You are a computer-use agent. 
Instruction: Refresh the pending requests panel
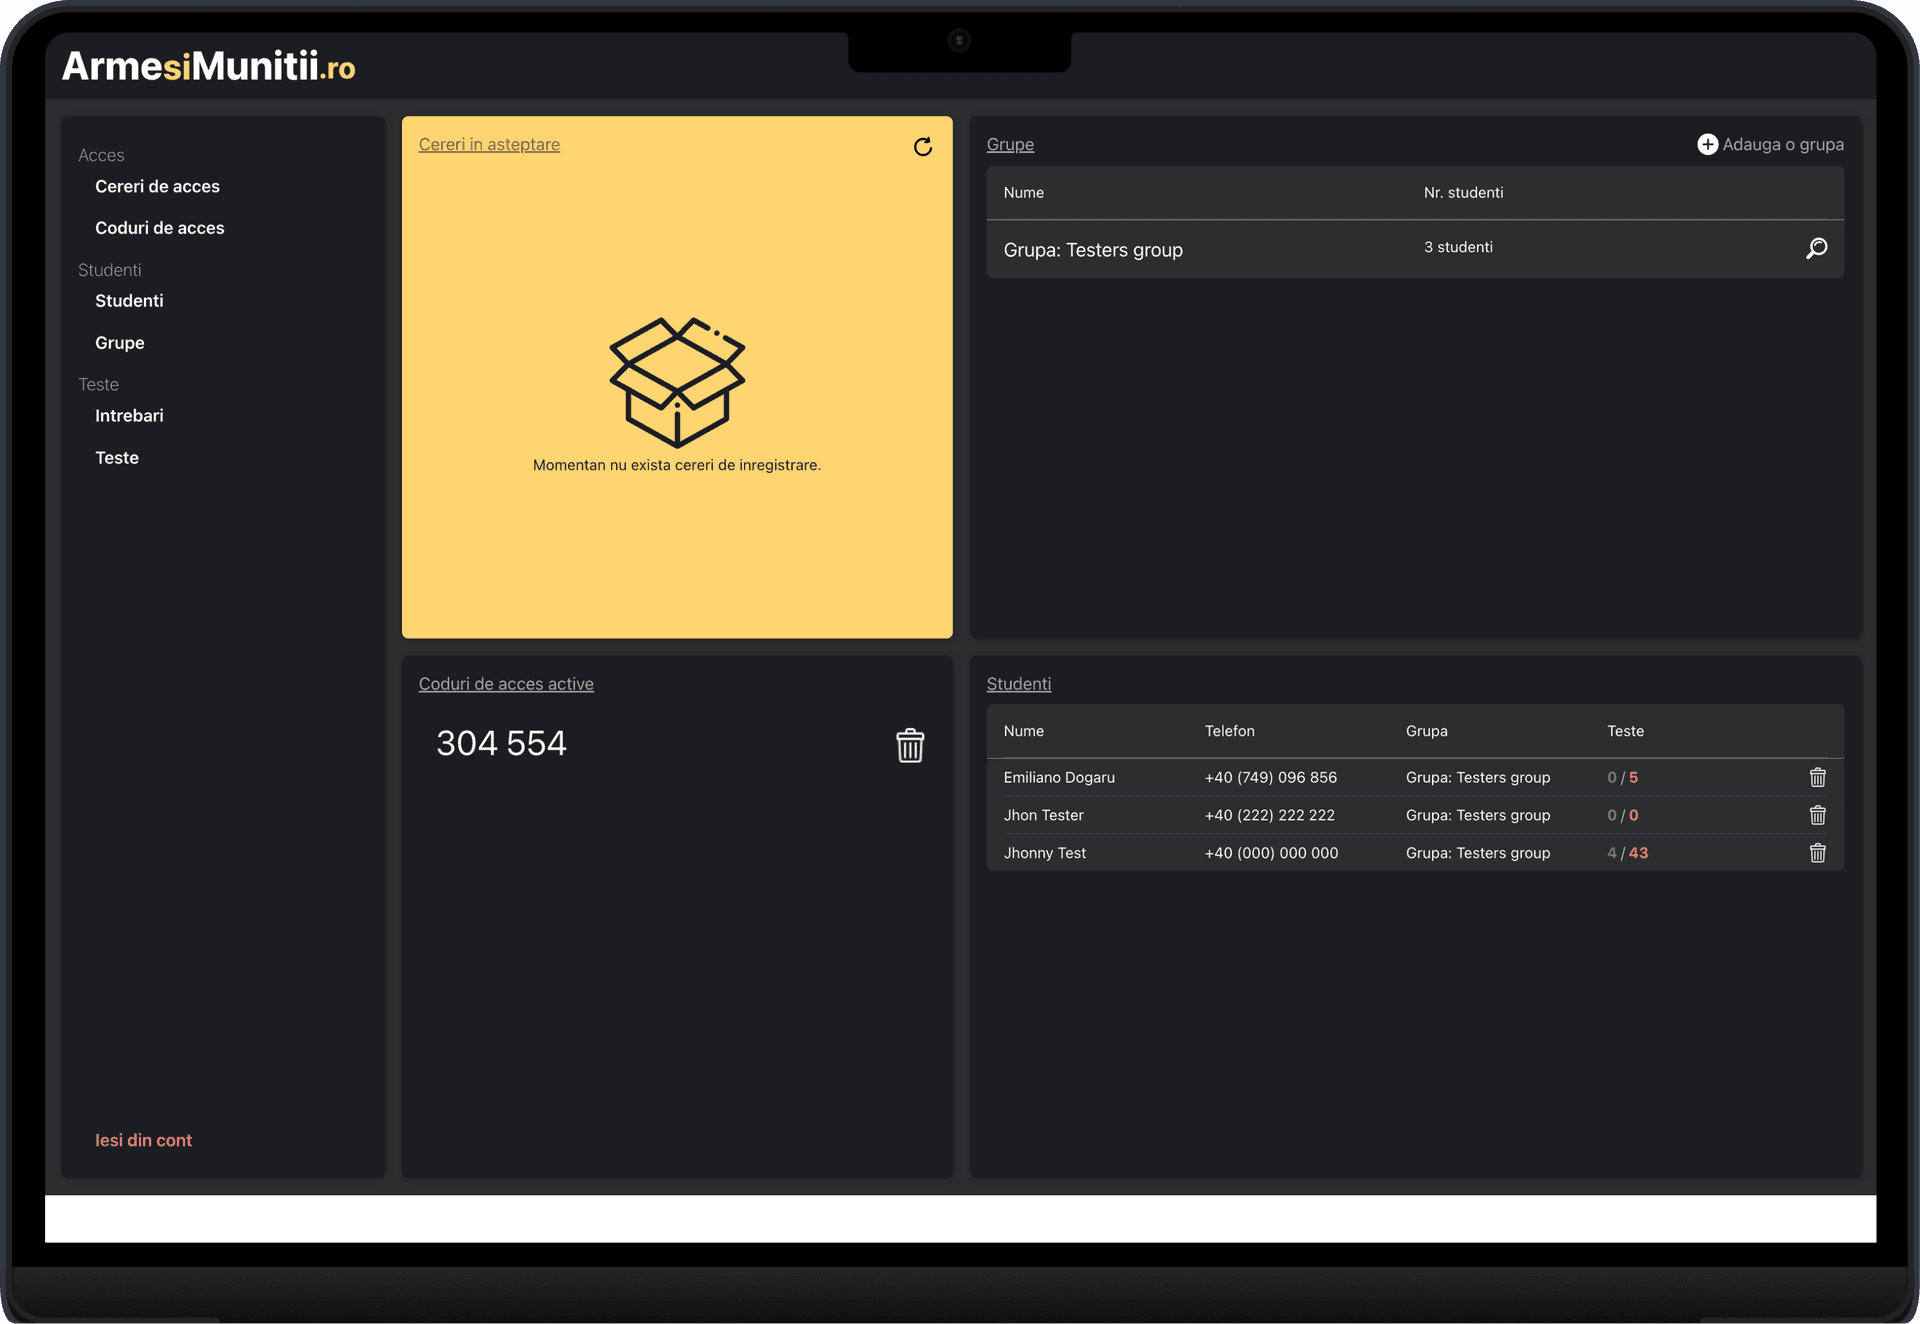point(922,147)
